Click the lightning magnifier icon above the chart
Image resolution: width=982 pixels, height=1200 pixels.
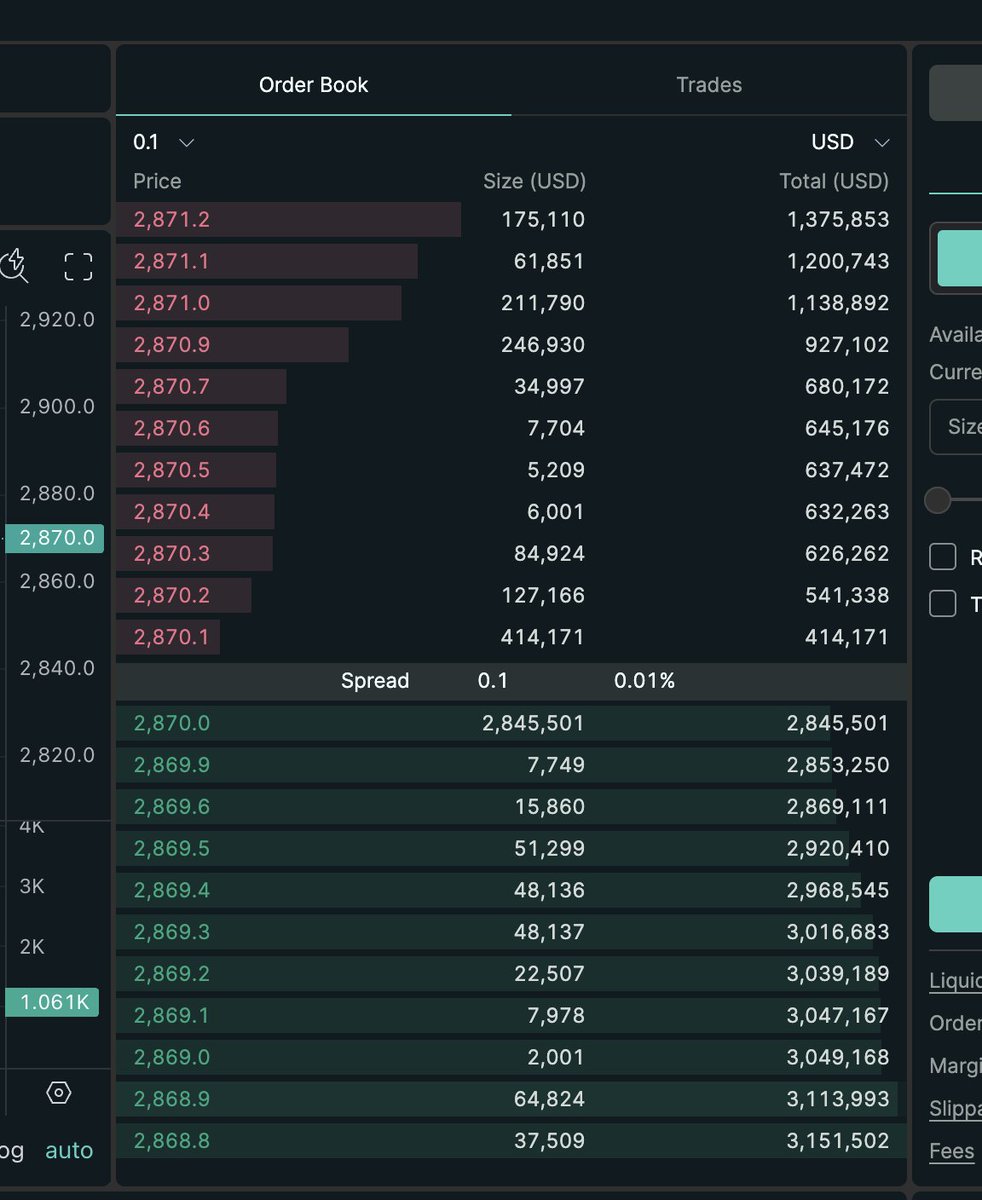pyautogui.click(x=16, y=265)
